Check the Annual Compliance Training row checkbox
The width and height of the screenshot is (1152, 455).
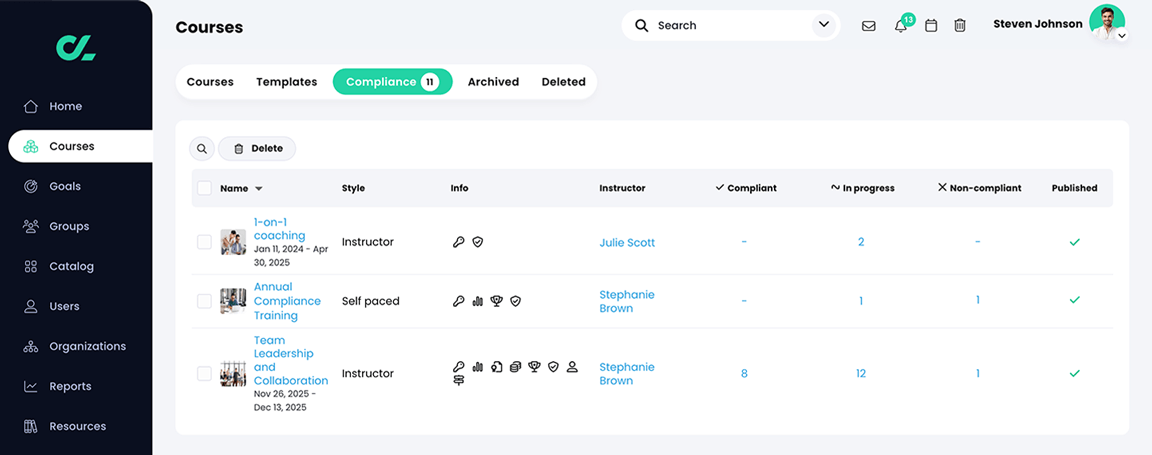[204, 301]
